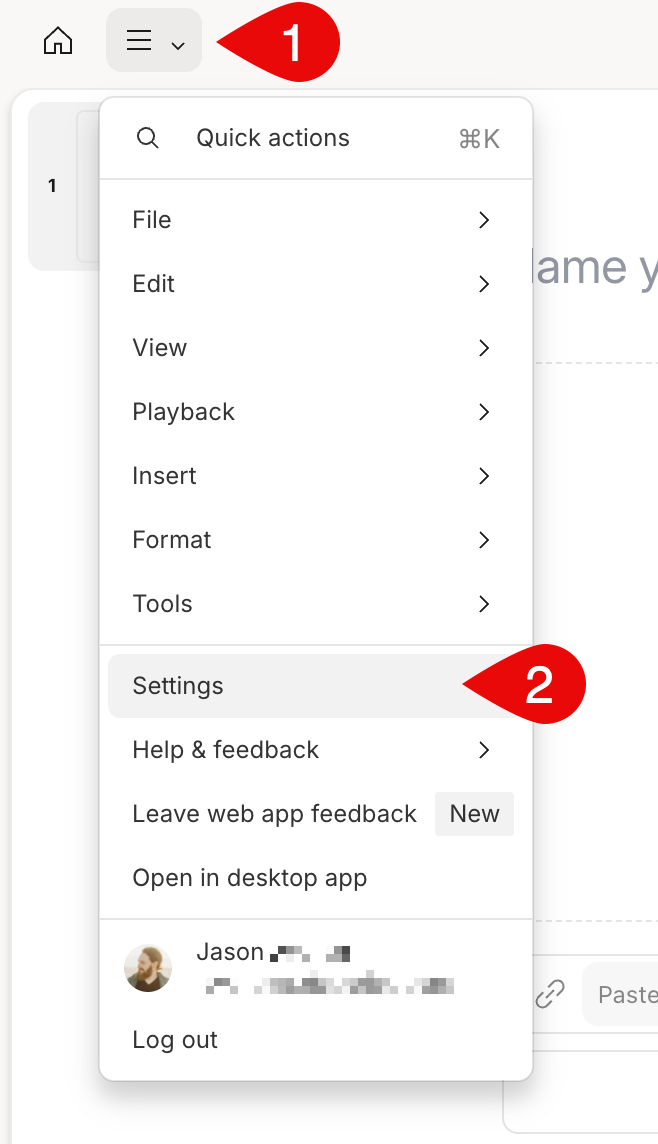
Task: Click the New badge beside feedback
Action: click(474, 814)
